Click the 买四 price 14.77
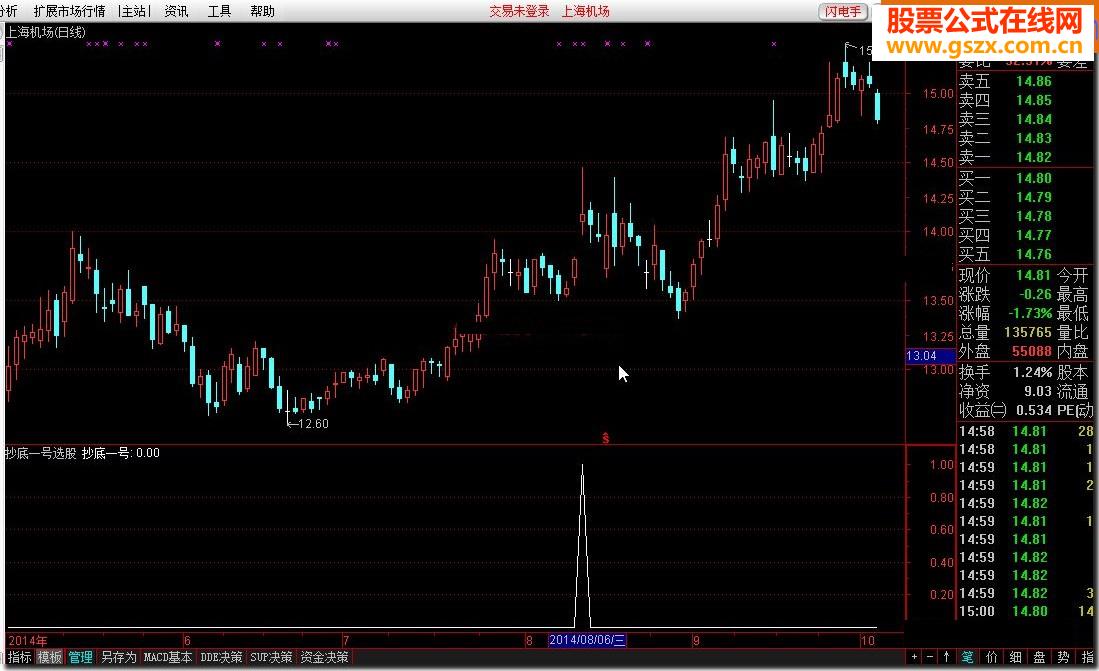1099x671 pixels. pyautogui.click(x=1034, y=235)
